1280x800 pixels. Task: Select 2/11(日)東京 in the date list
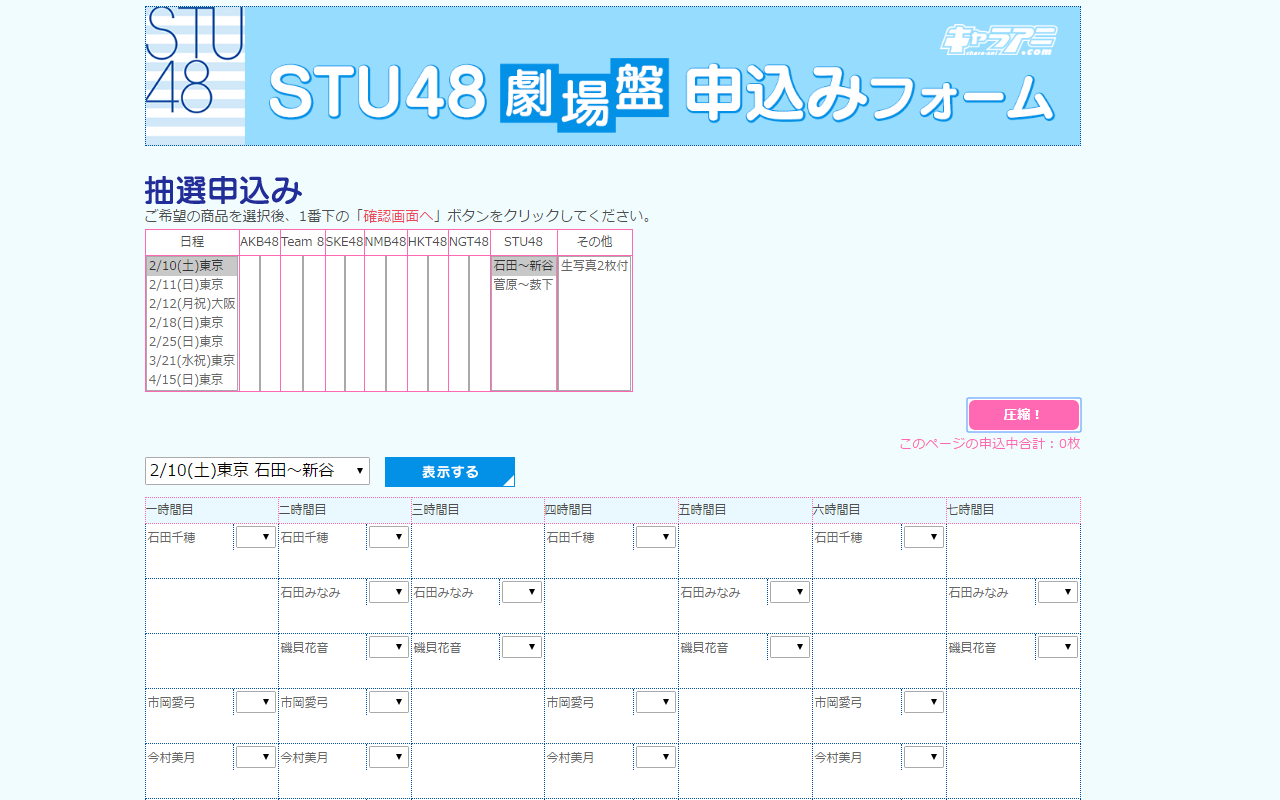192,285
